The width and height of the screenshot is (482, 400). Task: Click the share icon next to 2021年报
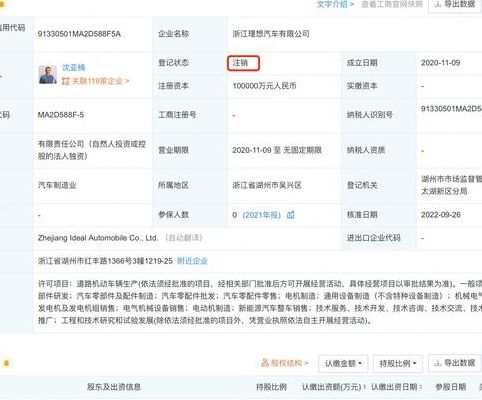point(291,215)
